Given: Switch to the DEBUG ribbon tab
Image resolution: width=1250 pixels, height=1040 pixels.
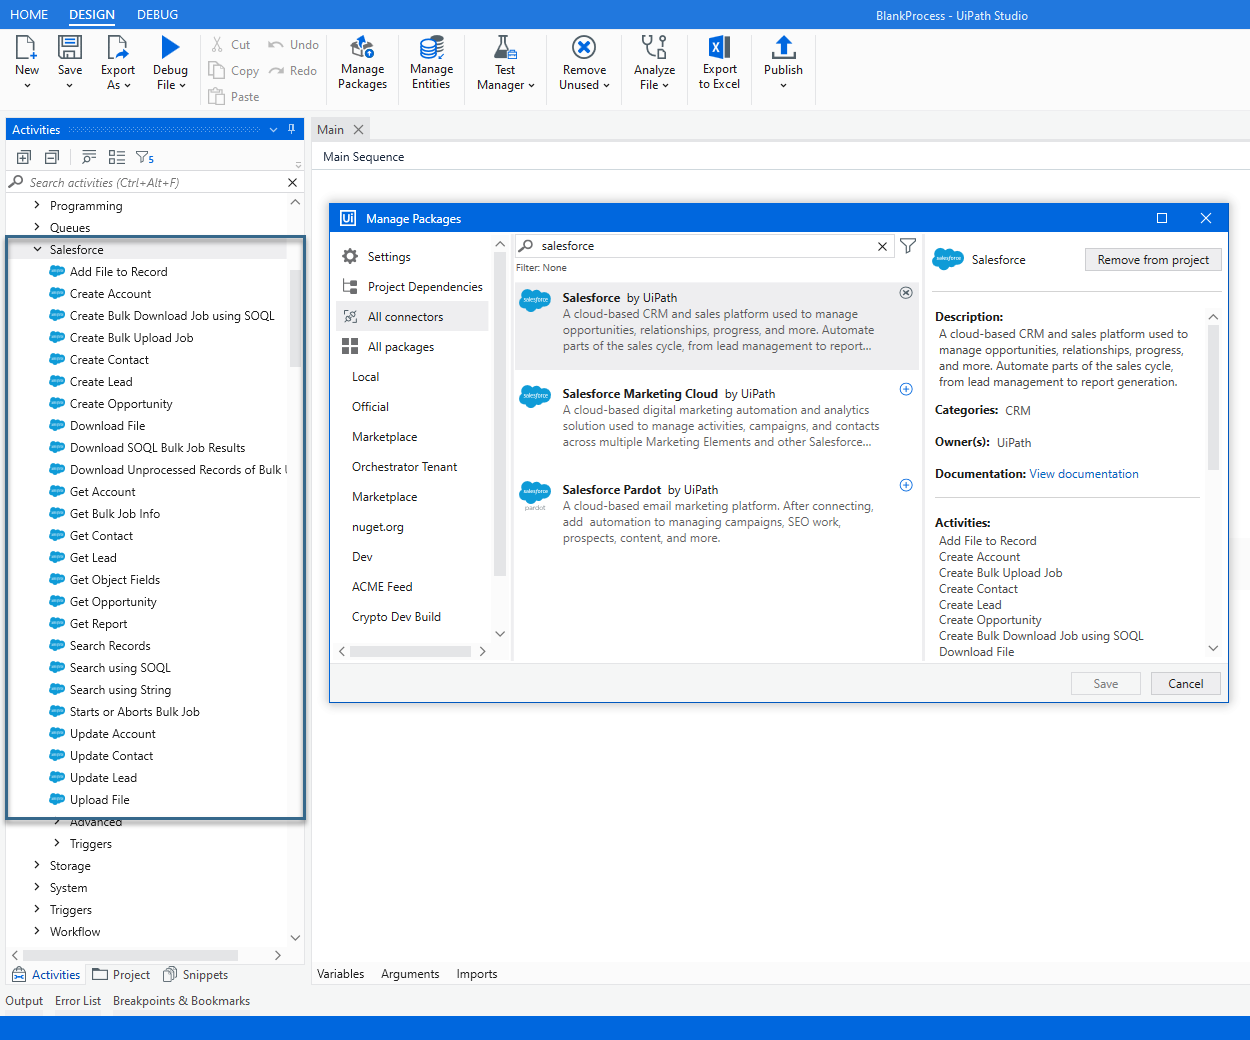Looking at the screenshot, I should pos(157,15).
